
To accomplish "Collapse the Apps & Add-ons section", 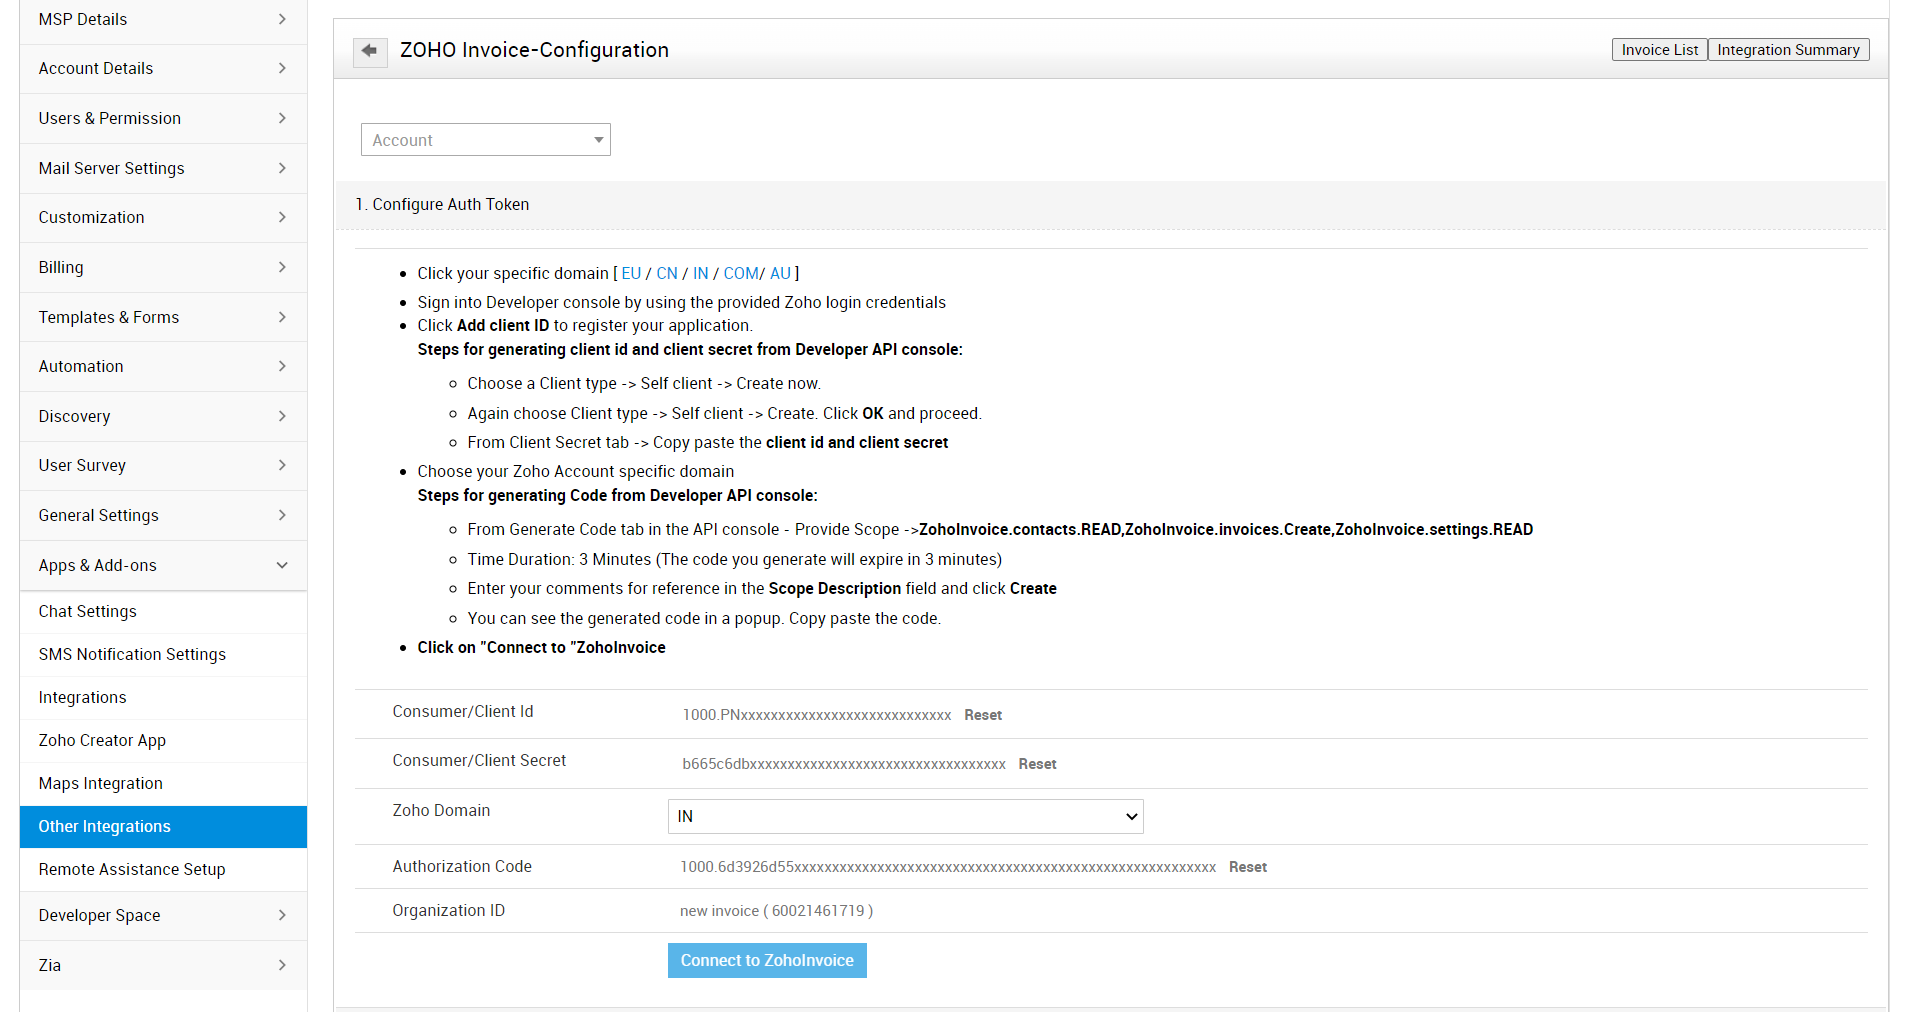I will click(x=282, y=565).
